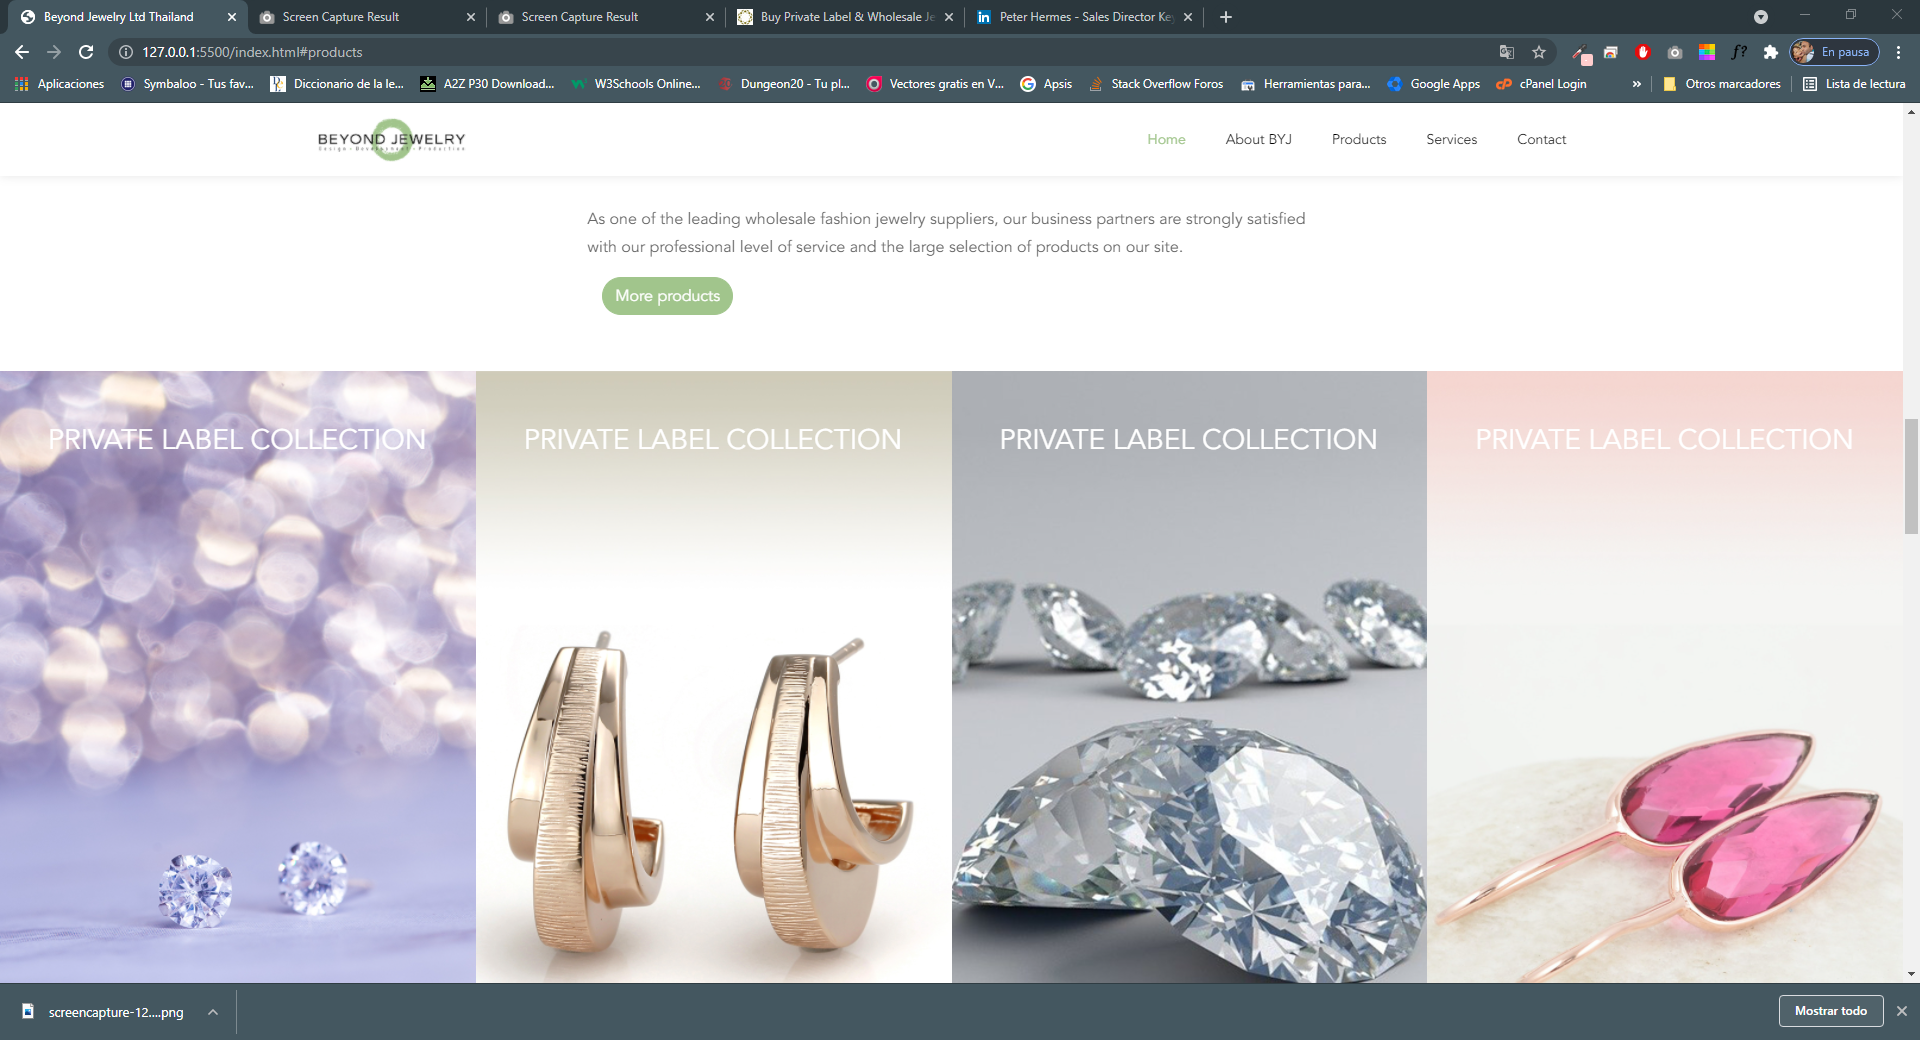Open the Extensions puzzle-piece menu
Screen dimensions: 1920x1040
(x=1770, y=52)
